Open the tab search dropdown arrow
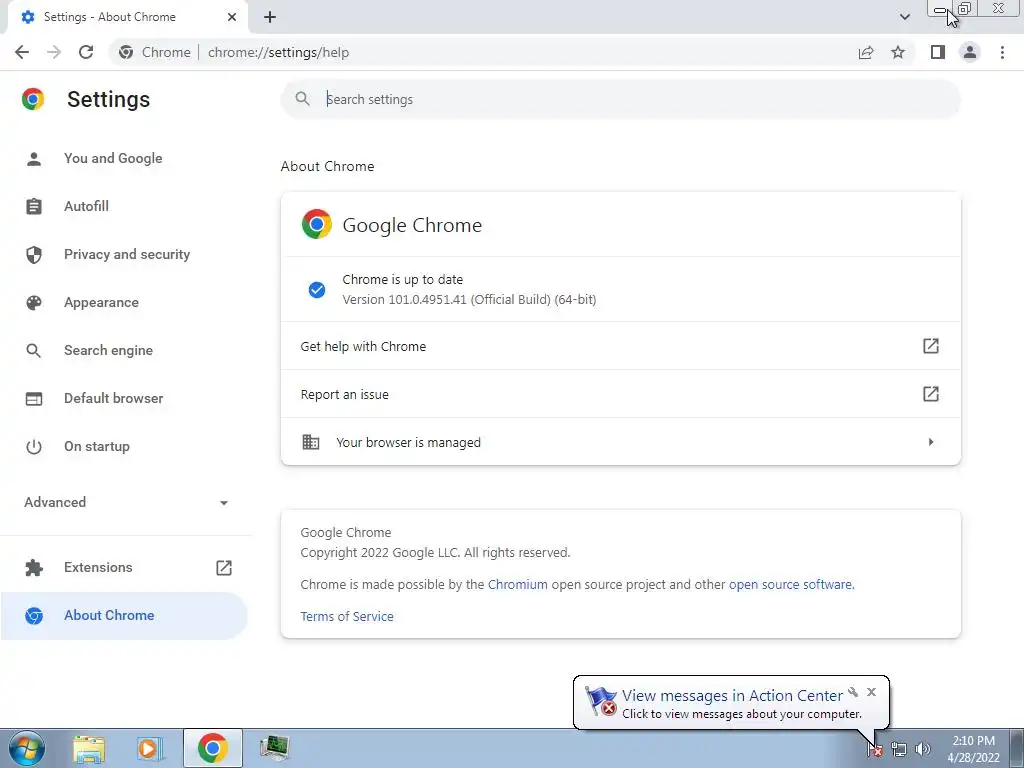This screenshot has width=1024, height=768. tap(904, 17)
